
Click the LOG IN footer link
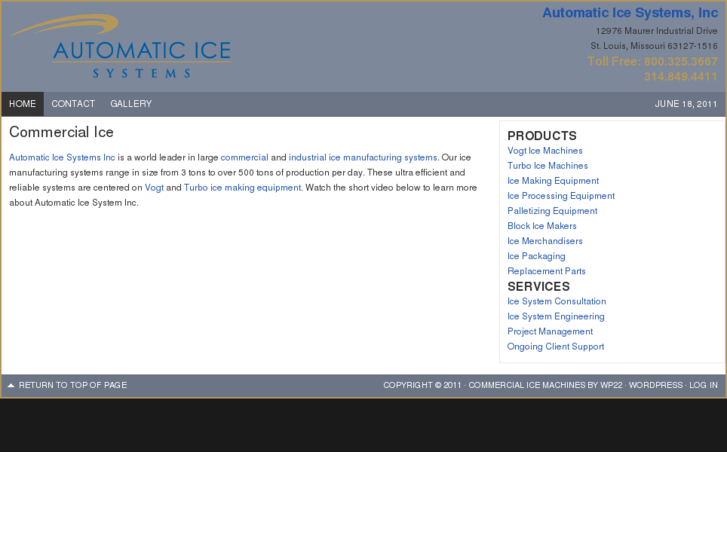(x=703, y=385)
